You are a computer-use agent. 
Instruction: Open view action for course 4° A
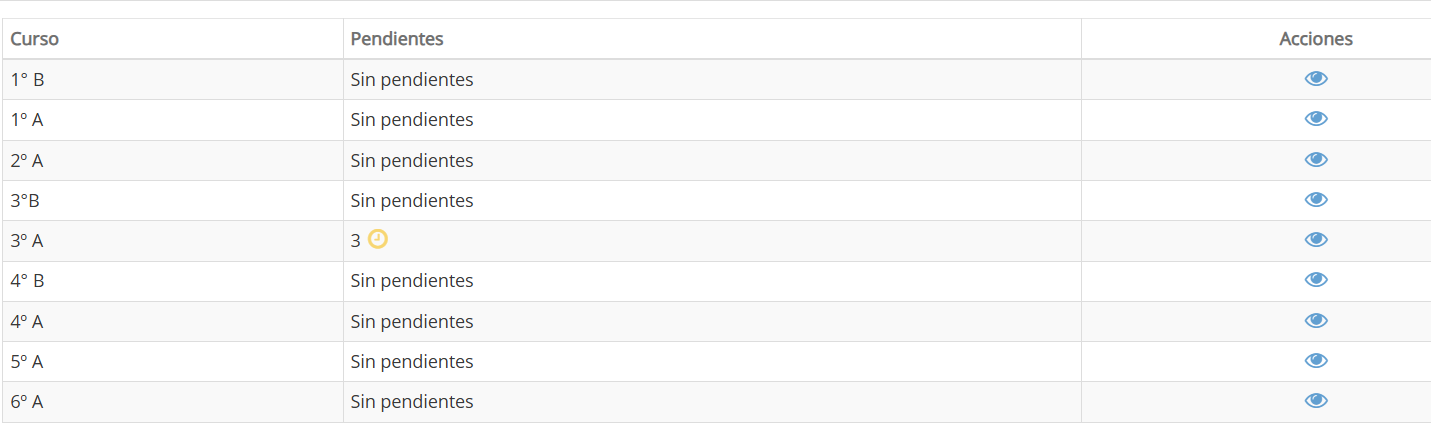[x=1316, y=321]
